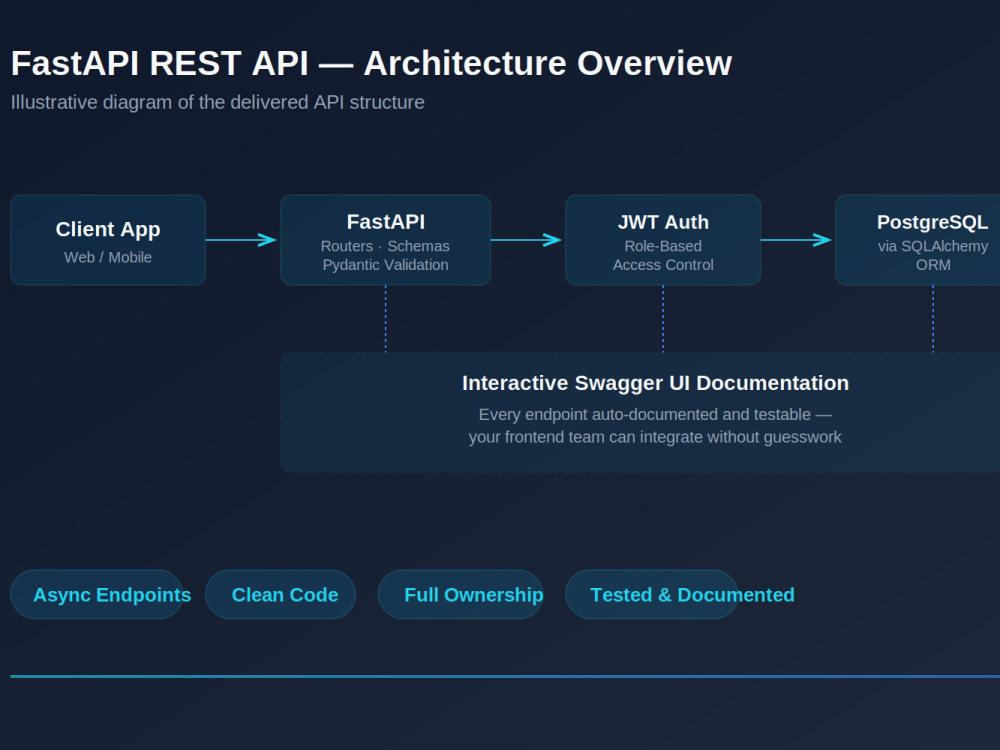1000x750 pixels.
Task: Click the 'Pydantic Validation' text
Action: tap(385, 265)
